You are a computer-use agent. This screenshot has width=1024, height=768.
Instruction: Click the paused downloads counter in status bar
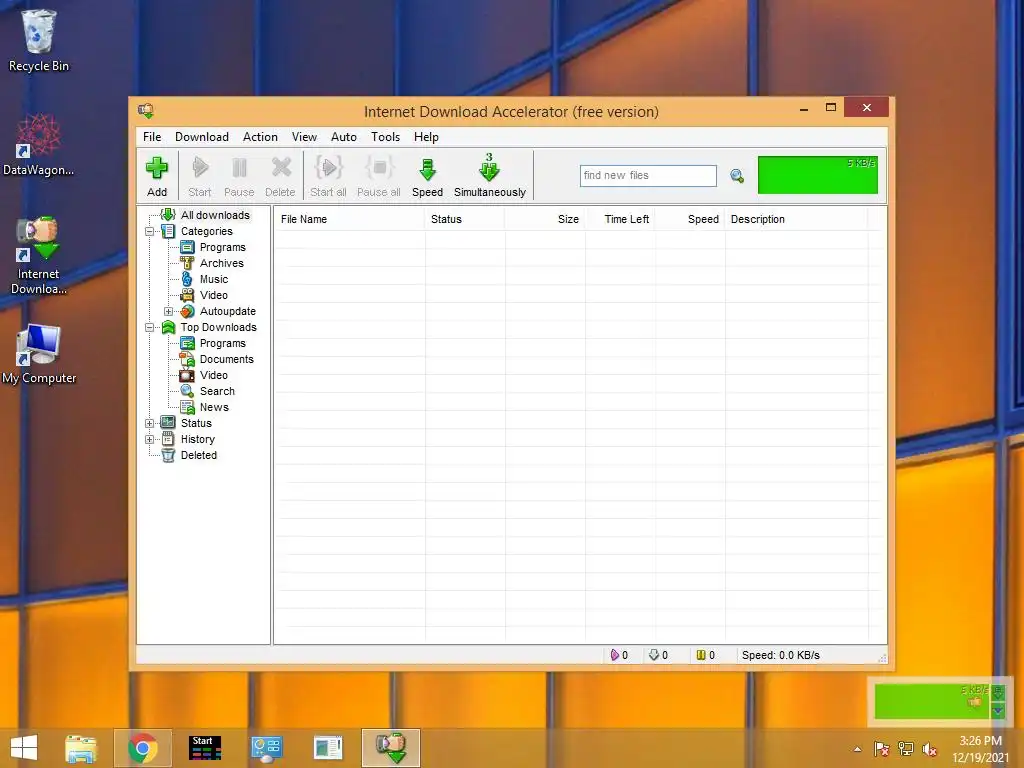[x=705, y=655]
